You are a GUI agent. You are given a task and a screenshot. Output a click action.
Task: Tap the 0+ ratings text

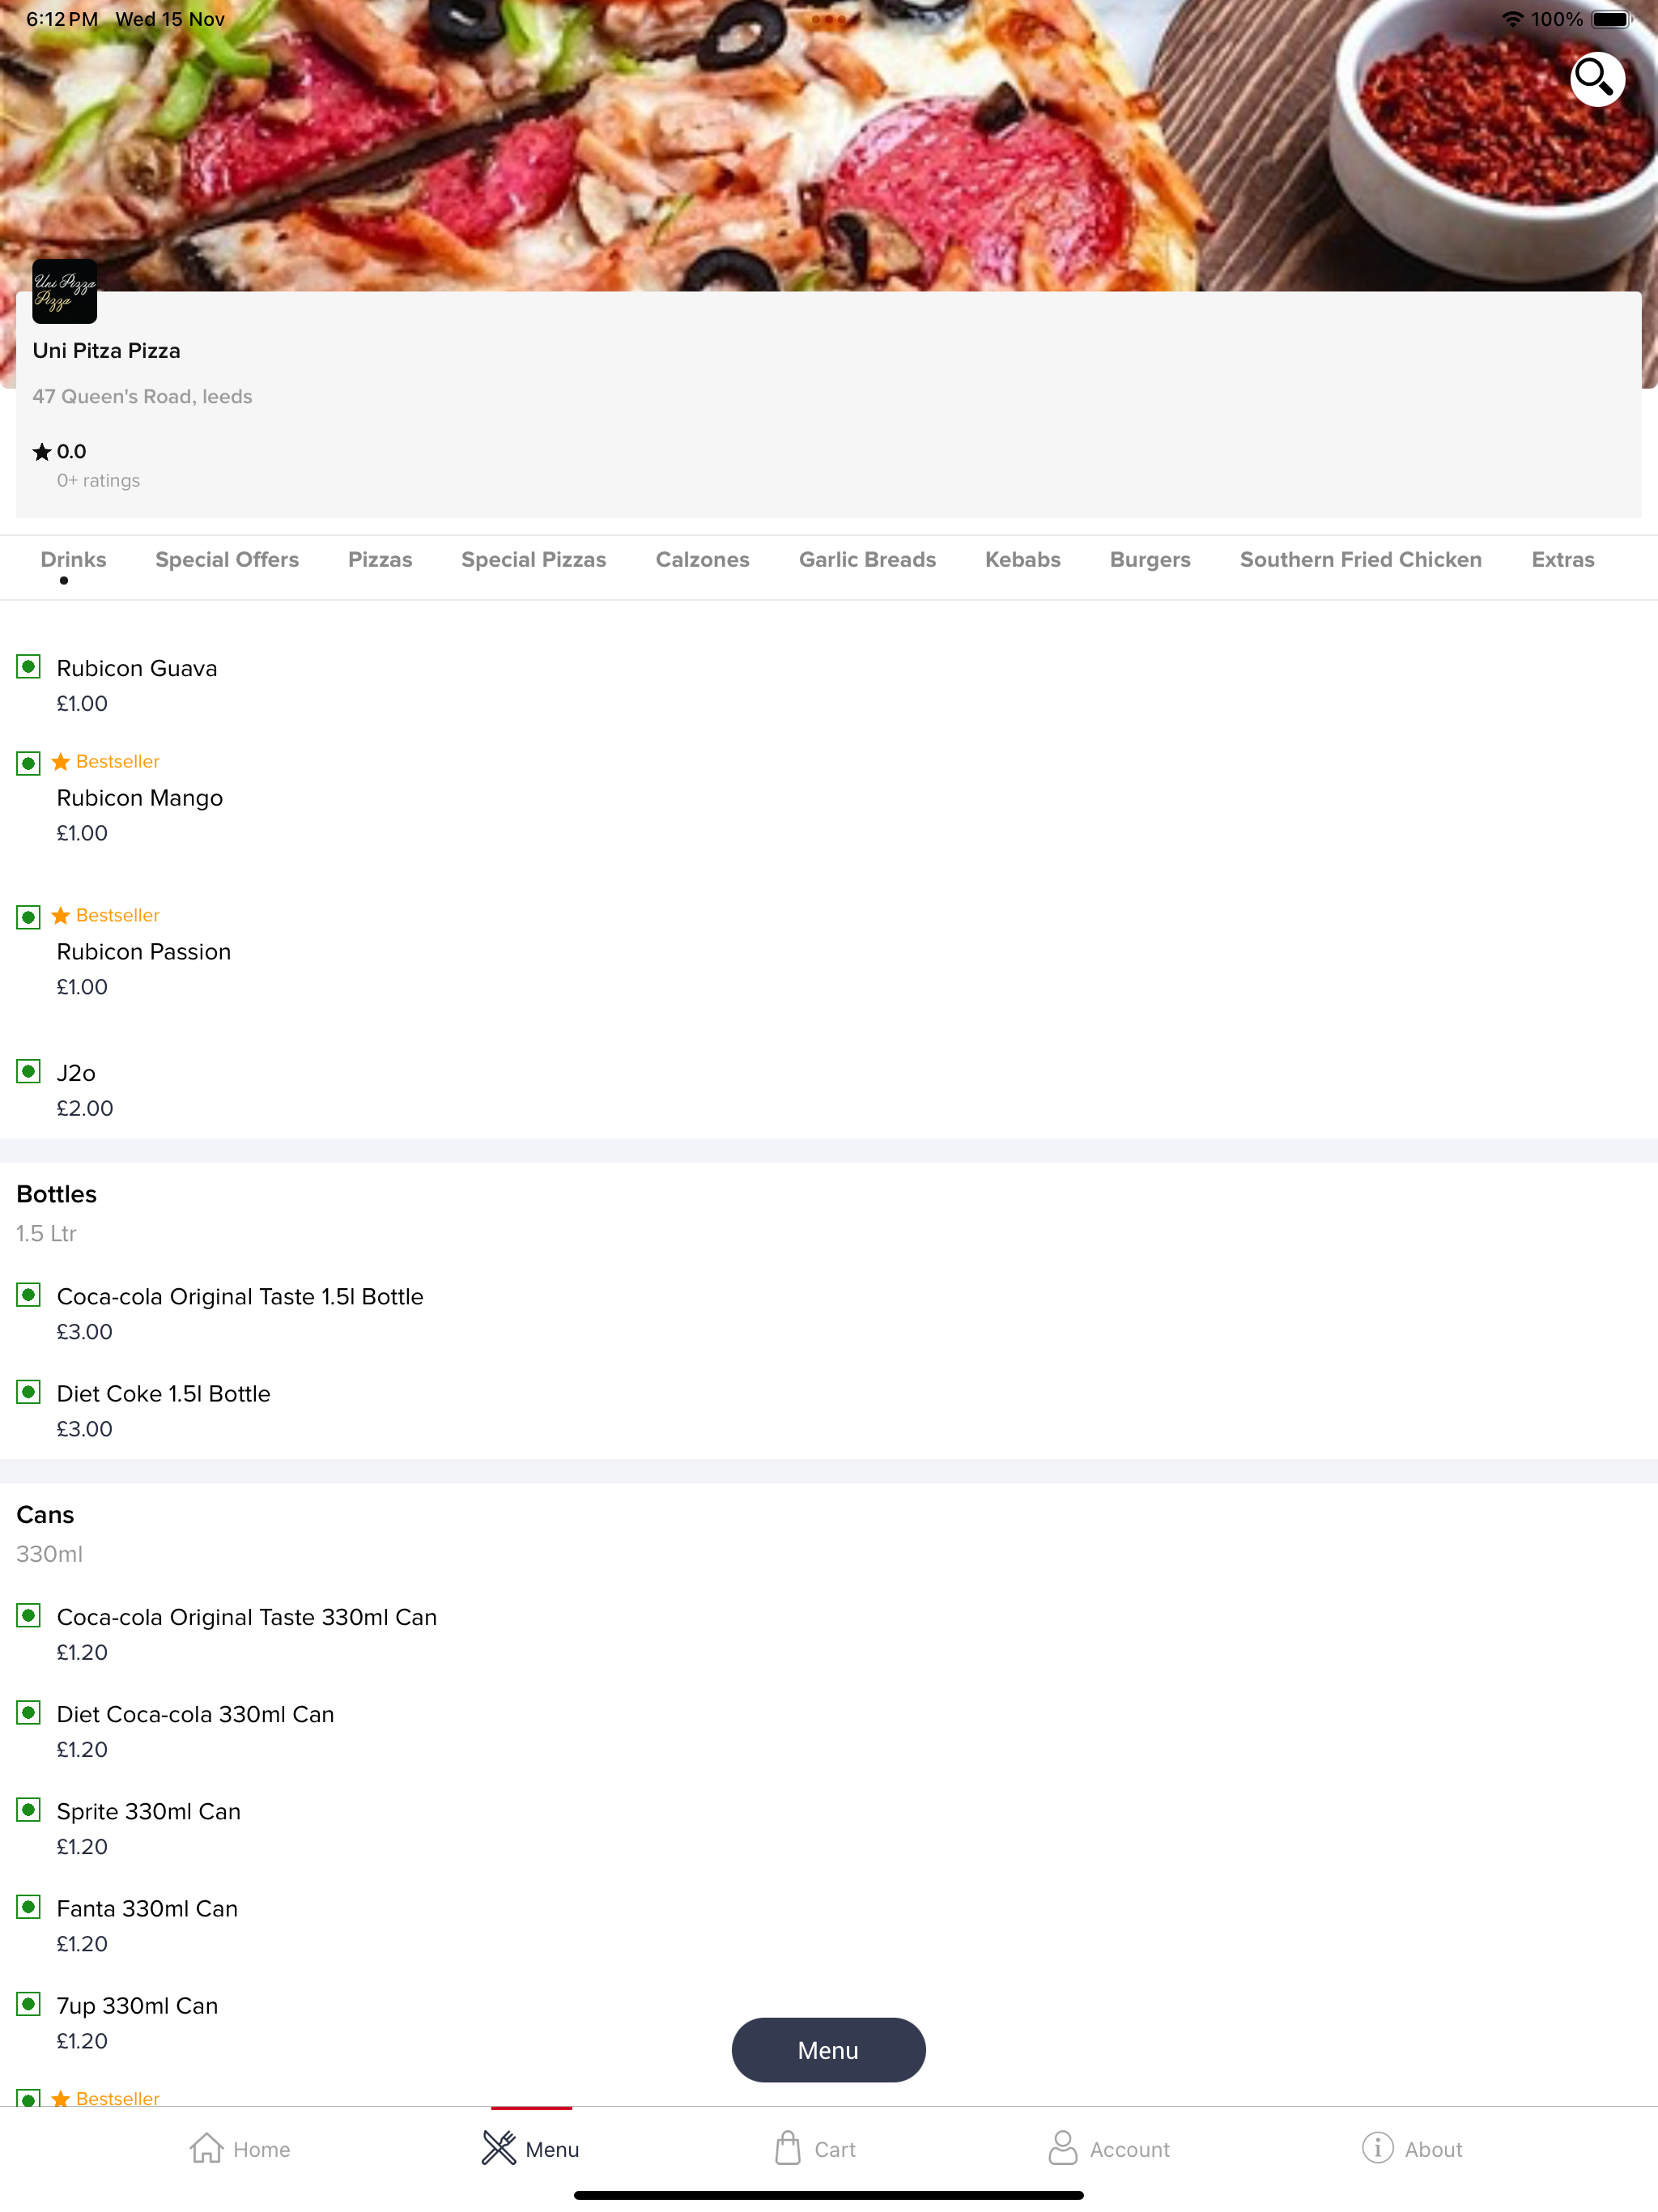pyautogui.click(x=98, y=481)
